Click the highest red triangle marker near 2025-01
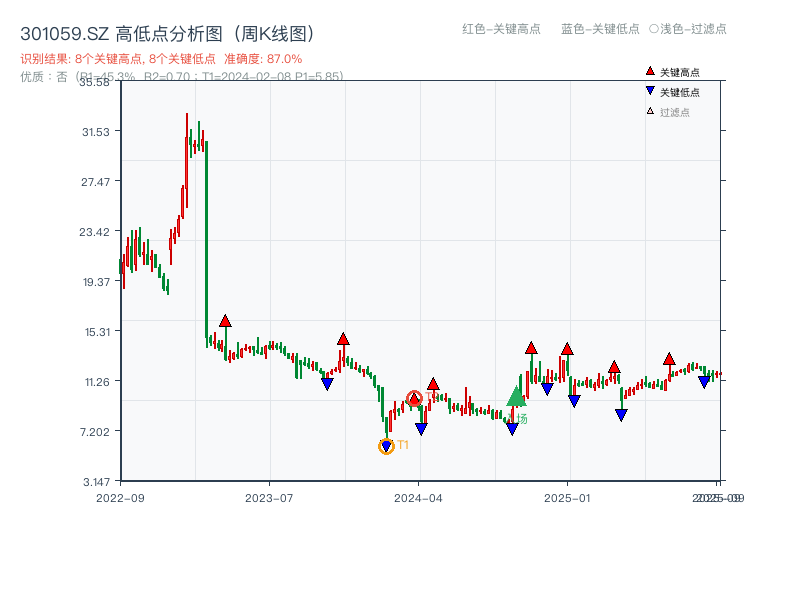The height and width of the screenshot is (600, 800). point(566,349)
